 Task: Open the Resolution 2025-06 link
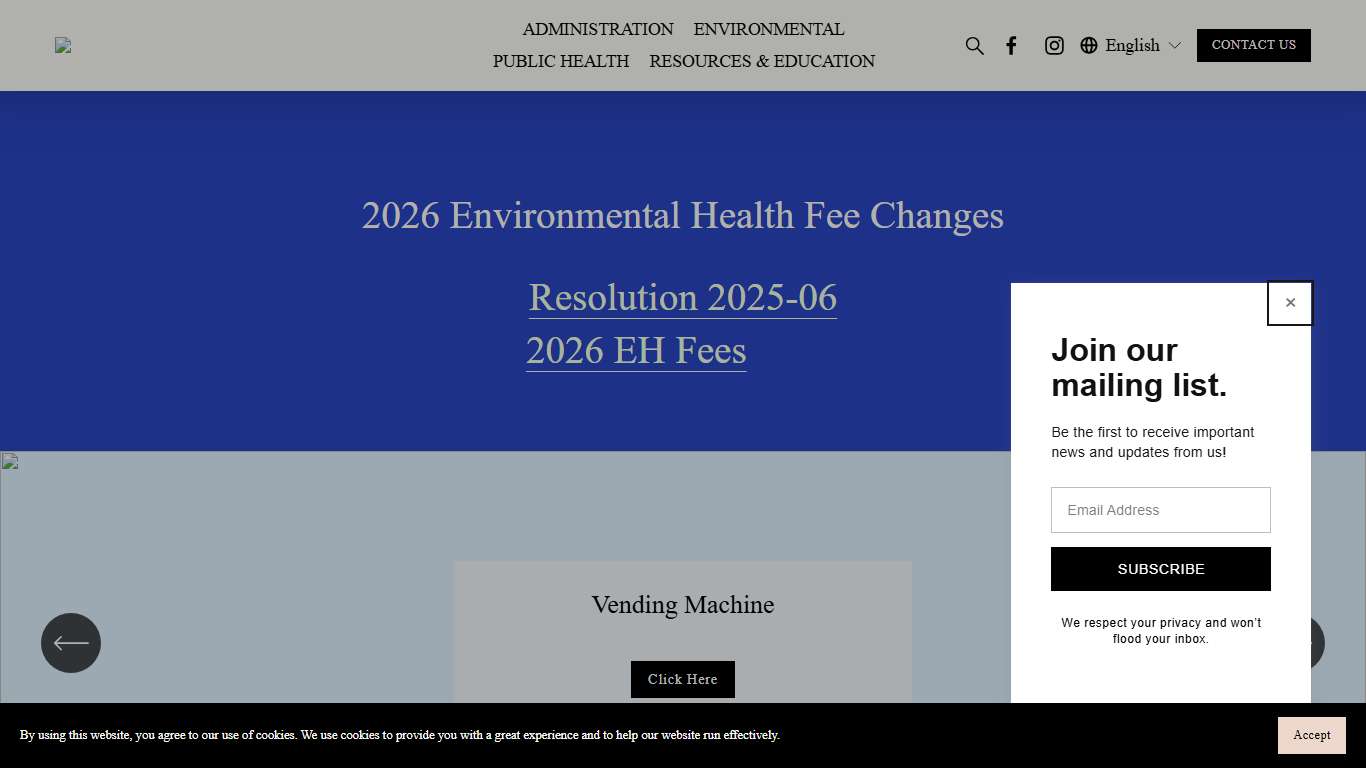tap(682, 298)
